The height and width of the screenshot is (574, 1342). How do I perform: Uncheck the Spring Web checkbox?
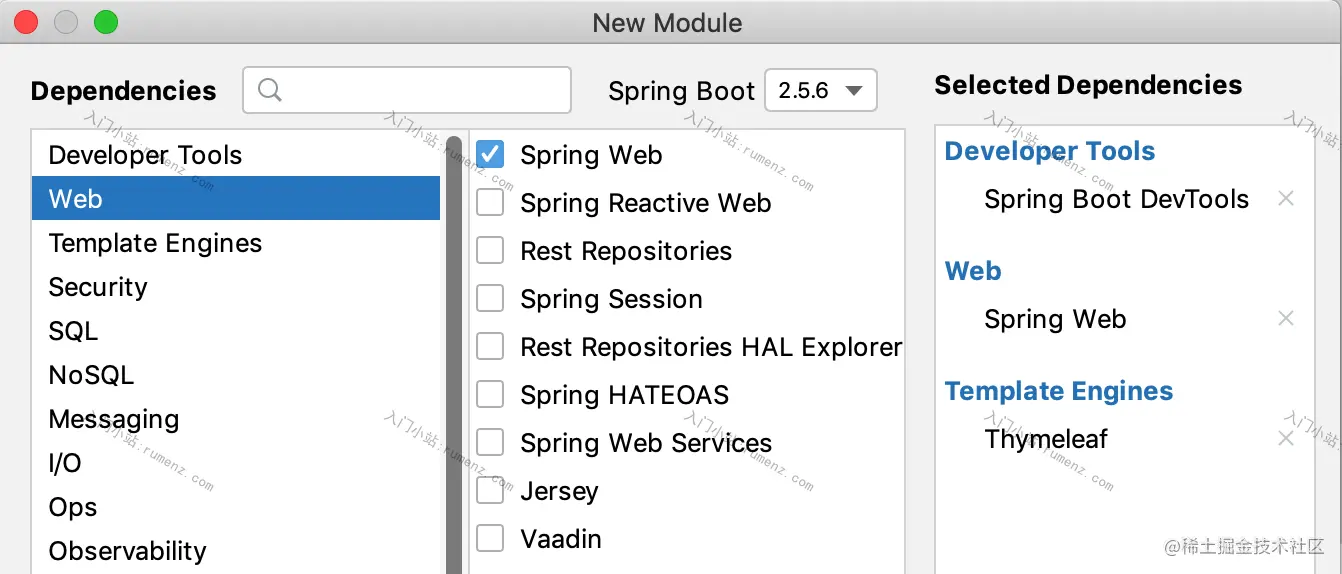tap(490, 154)
